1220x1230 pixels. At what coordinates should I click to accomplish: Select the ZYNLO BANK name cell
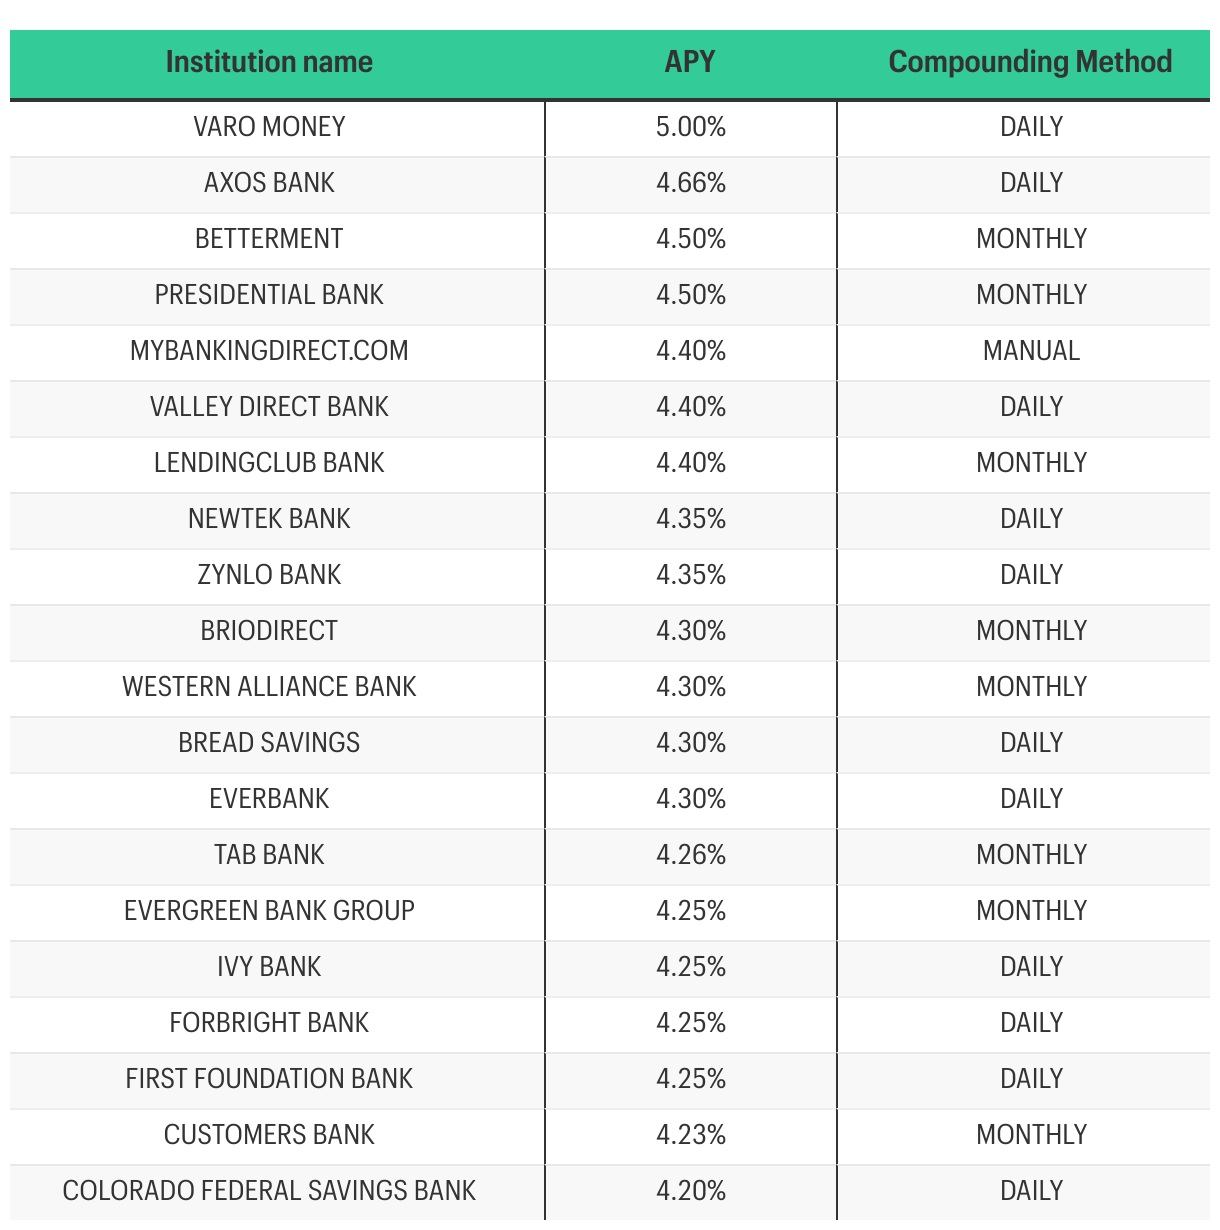coord(269,575)
